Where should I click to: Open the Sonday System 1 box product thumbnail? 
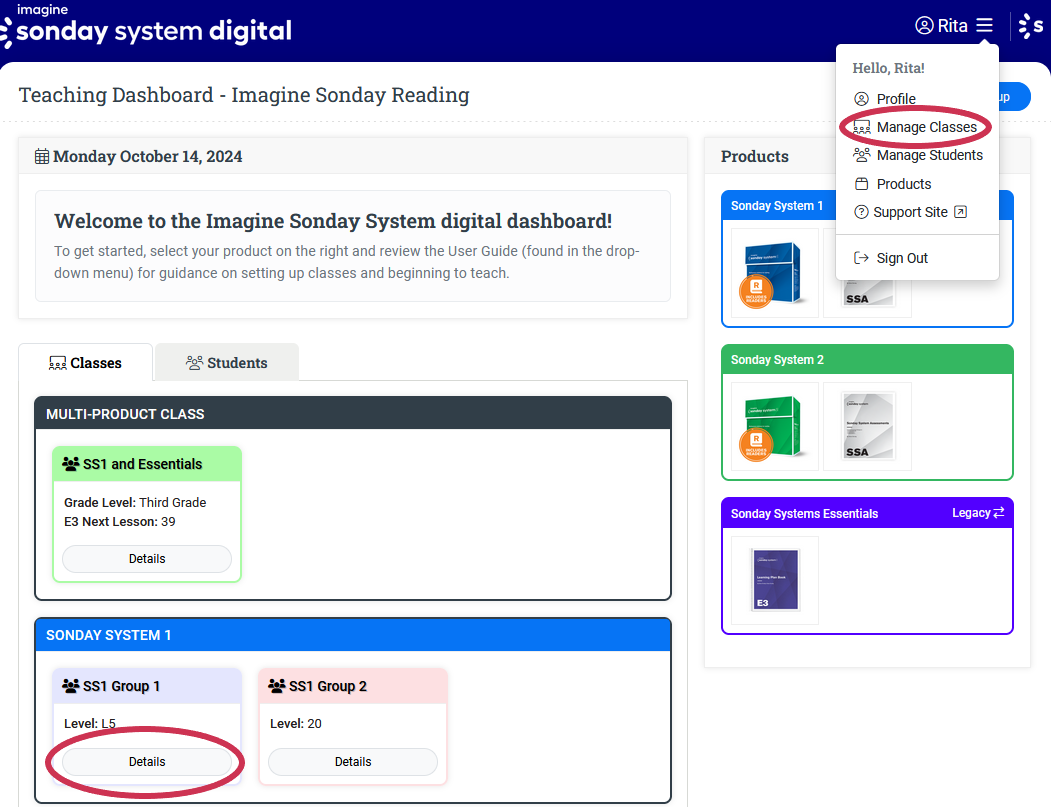coord(774,273)
